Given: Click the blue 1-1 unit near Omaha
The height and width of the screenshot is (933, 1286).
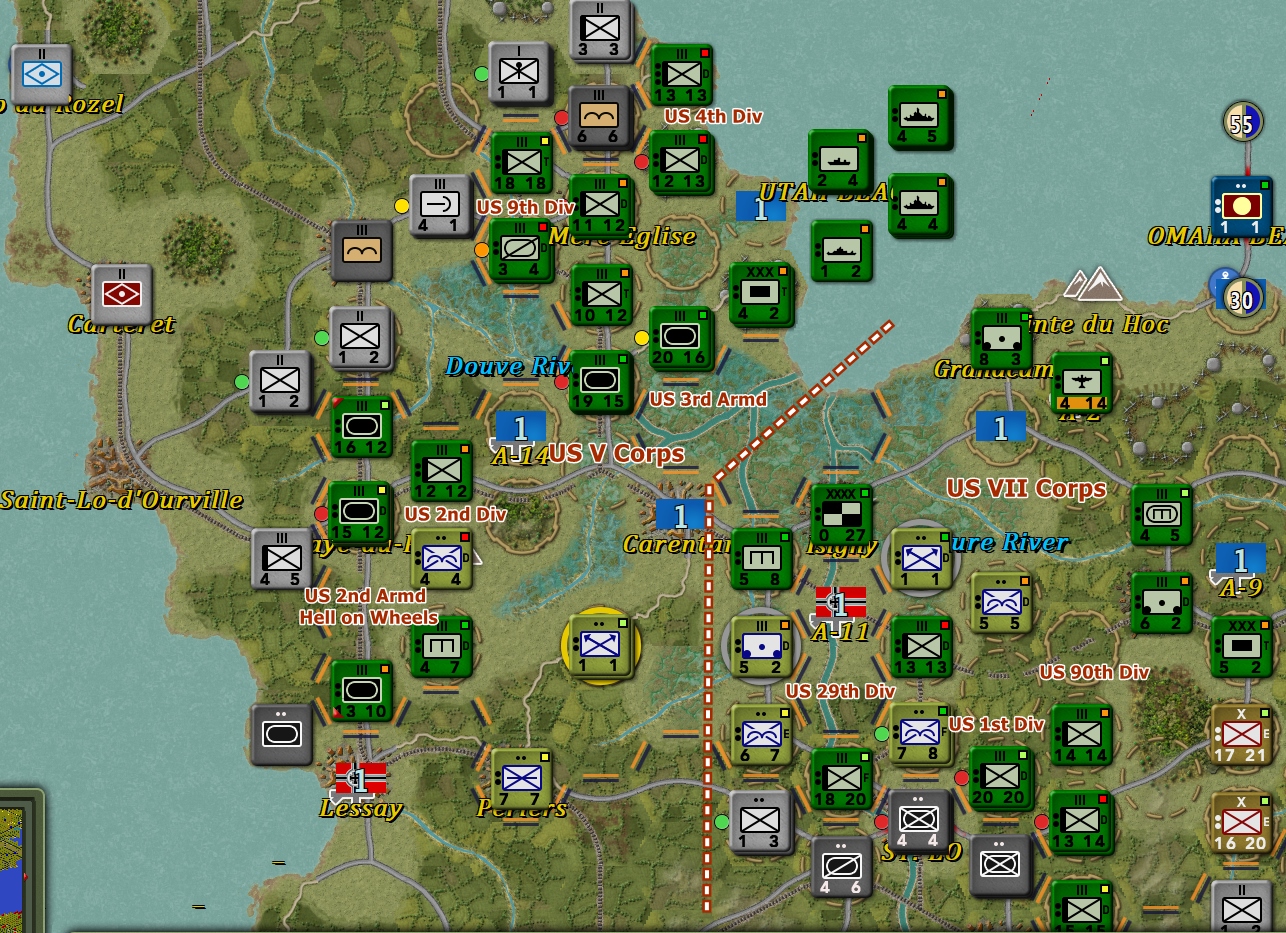Looking at the screenshot, I should pyautogui.click(x=1240, y=207).
